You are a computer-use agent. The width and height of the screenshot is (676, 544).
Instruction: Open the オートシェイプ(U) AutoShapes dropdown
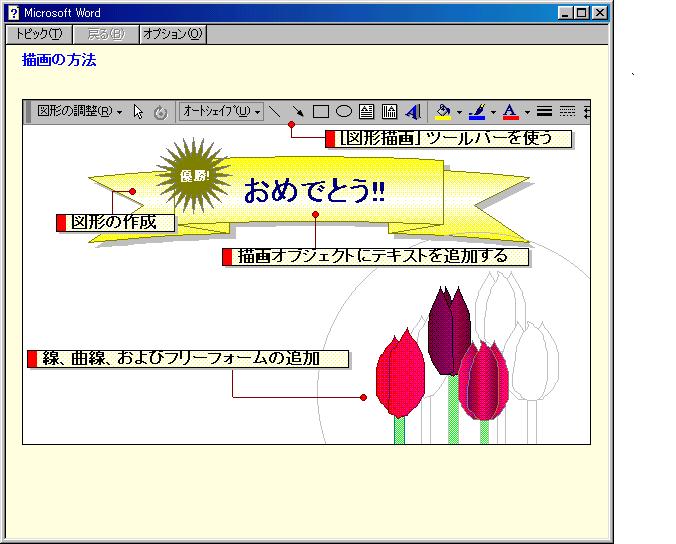point(221,112)
